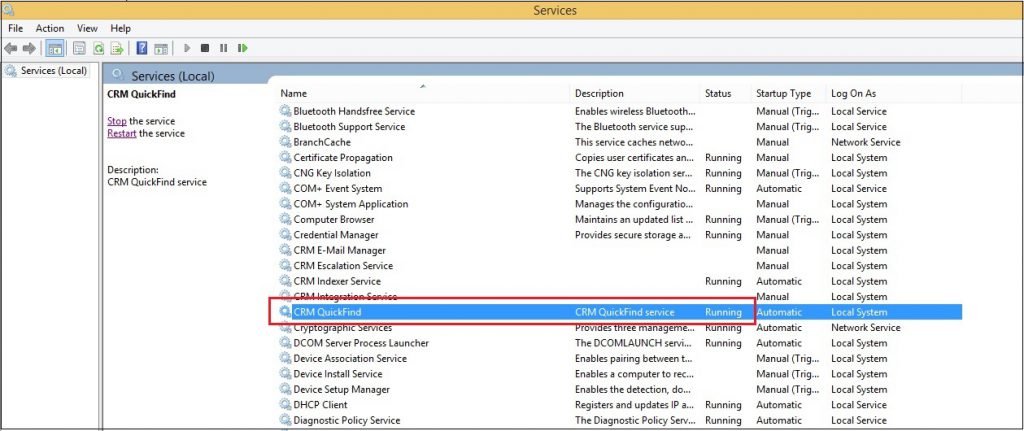Click the Restart the service link
The width and height of the screenshot is (1024, 431).
pos(121,133)
